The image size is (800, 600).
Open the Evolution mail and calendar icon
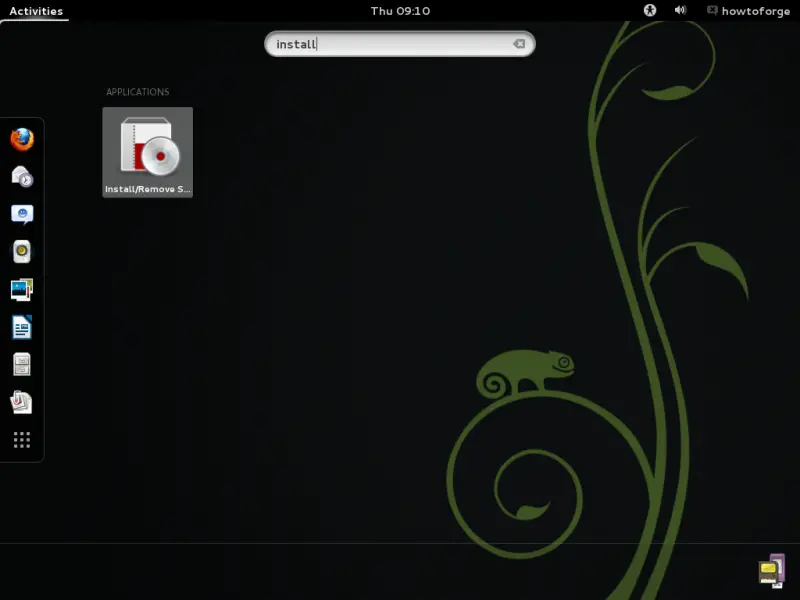(x=22, y=177)
